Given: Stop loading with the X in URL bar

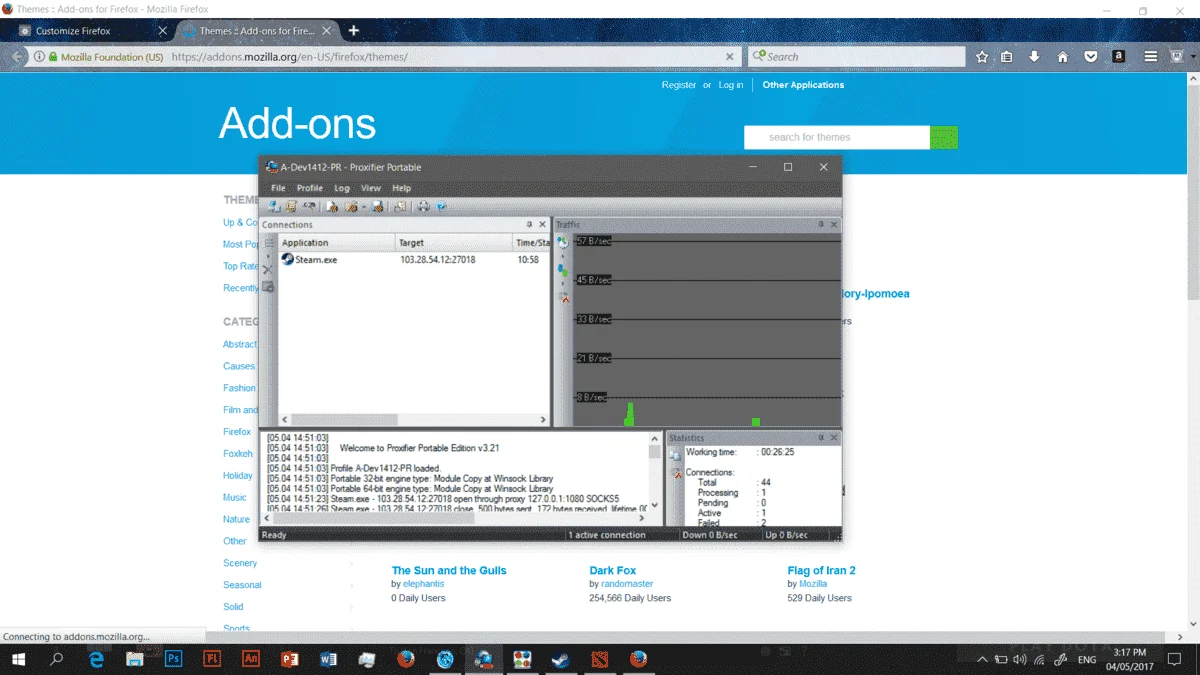Looking at the screenshot, I should pos(730,57).
